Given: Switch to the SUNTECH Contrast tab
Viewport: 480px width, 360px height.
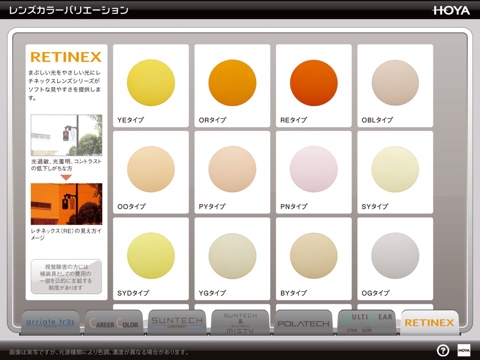Looking at the screenshot, I should [177, 323].
